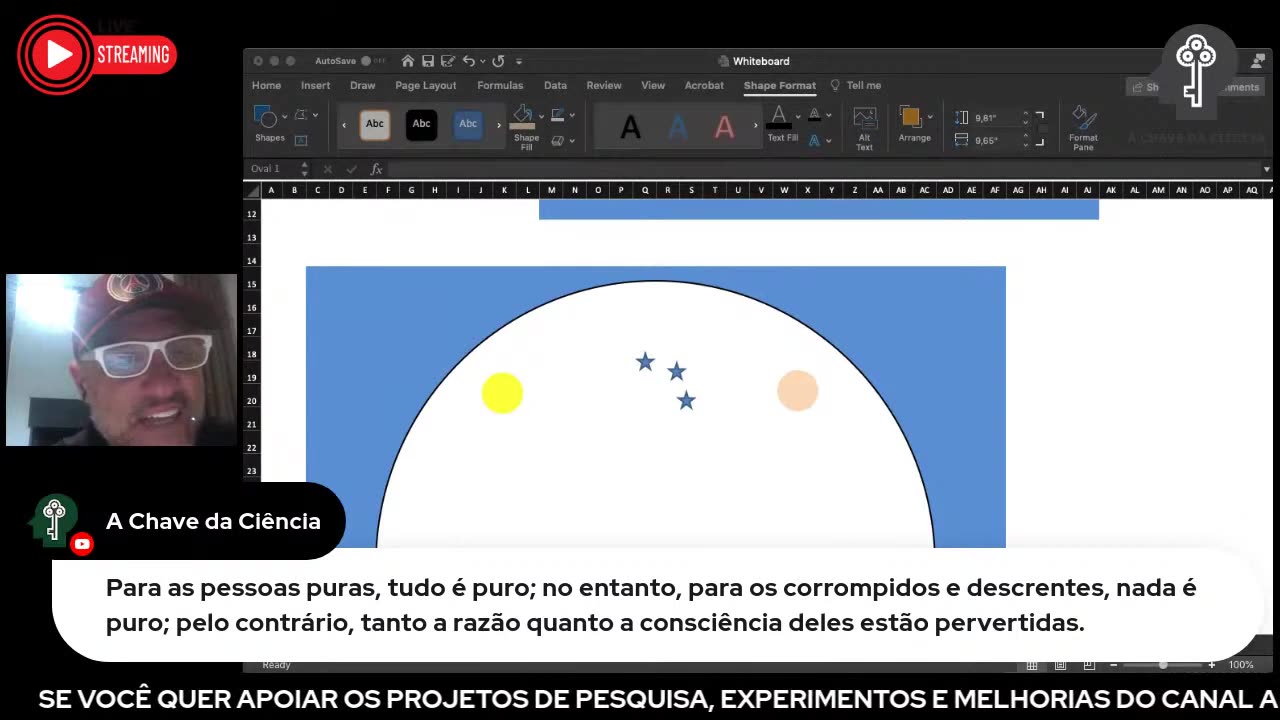The image size is (1280, 720).
Task: Open the Review tab
Action: (604, 85)
